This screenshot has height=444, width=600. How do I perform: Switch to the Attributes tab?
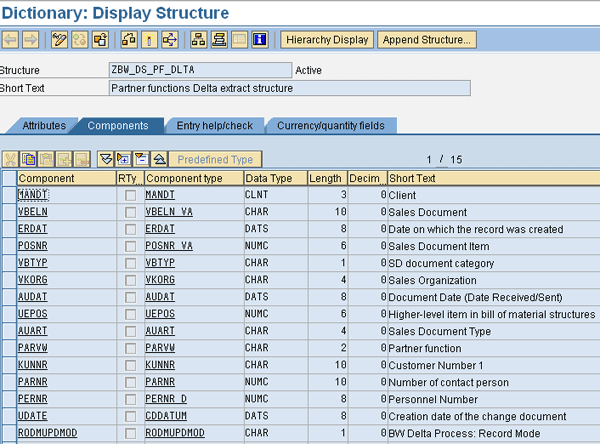pyautogui.click(x=43, y=126)
